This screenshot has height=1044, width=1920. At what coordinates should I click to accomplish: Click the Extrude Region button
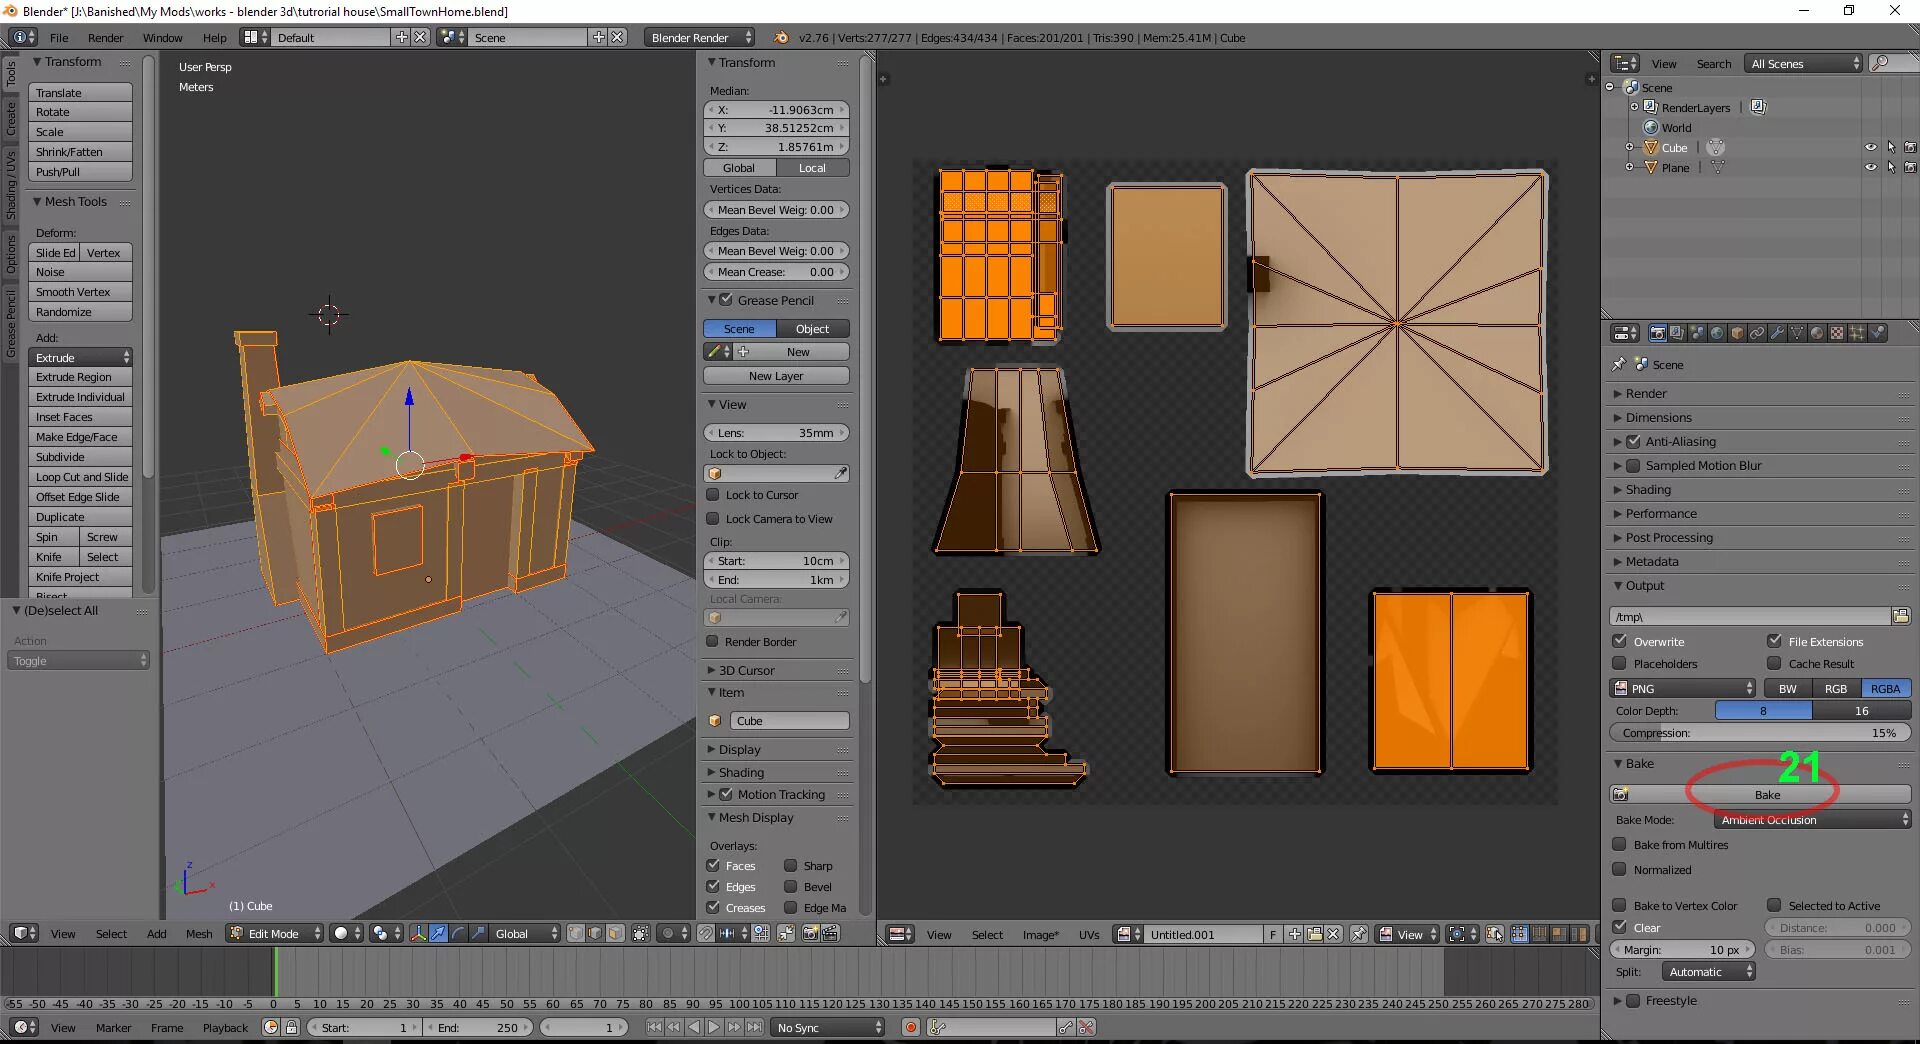pos(80,377)
